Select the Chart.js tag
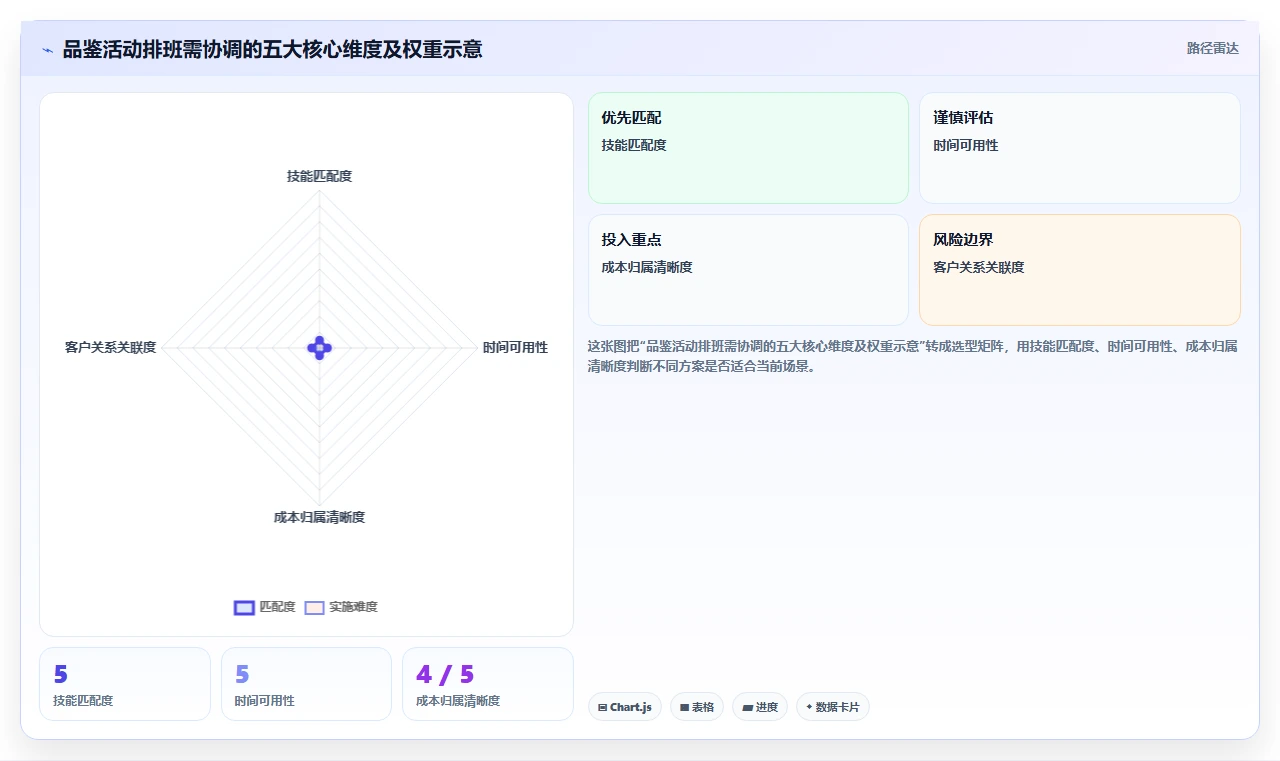 625,707
